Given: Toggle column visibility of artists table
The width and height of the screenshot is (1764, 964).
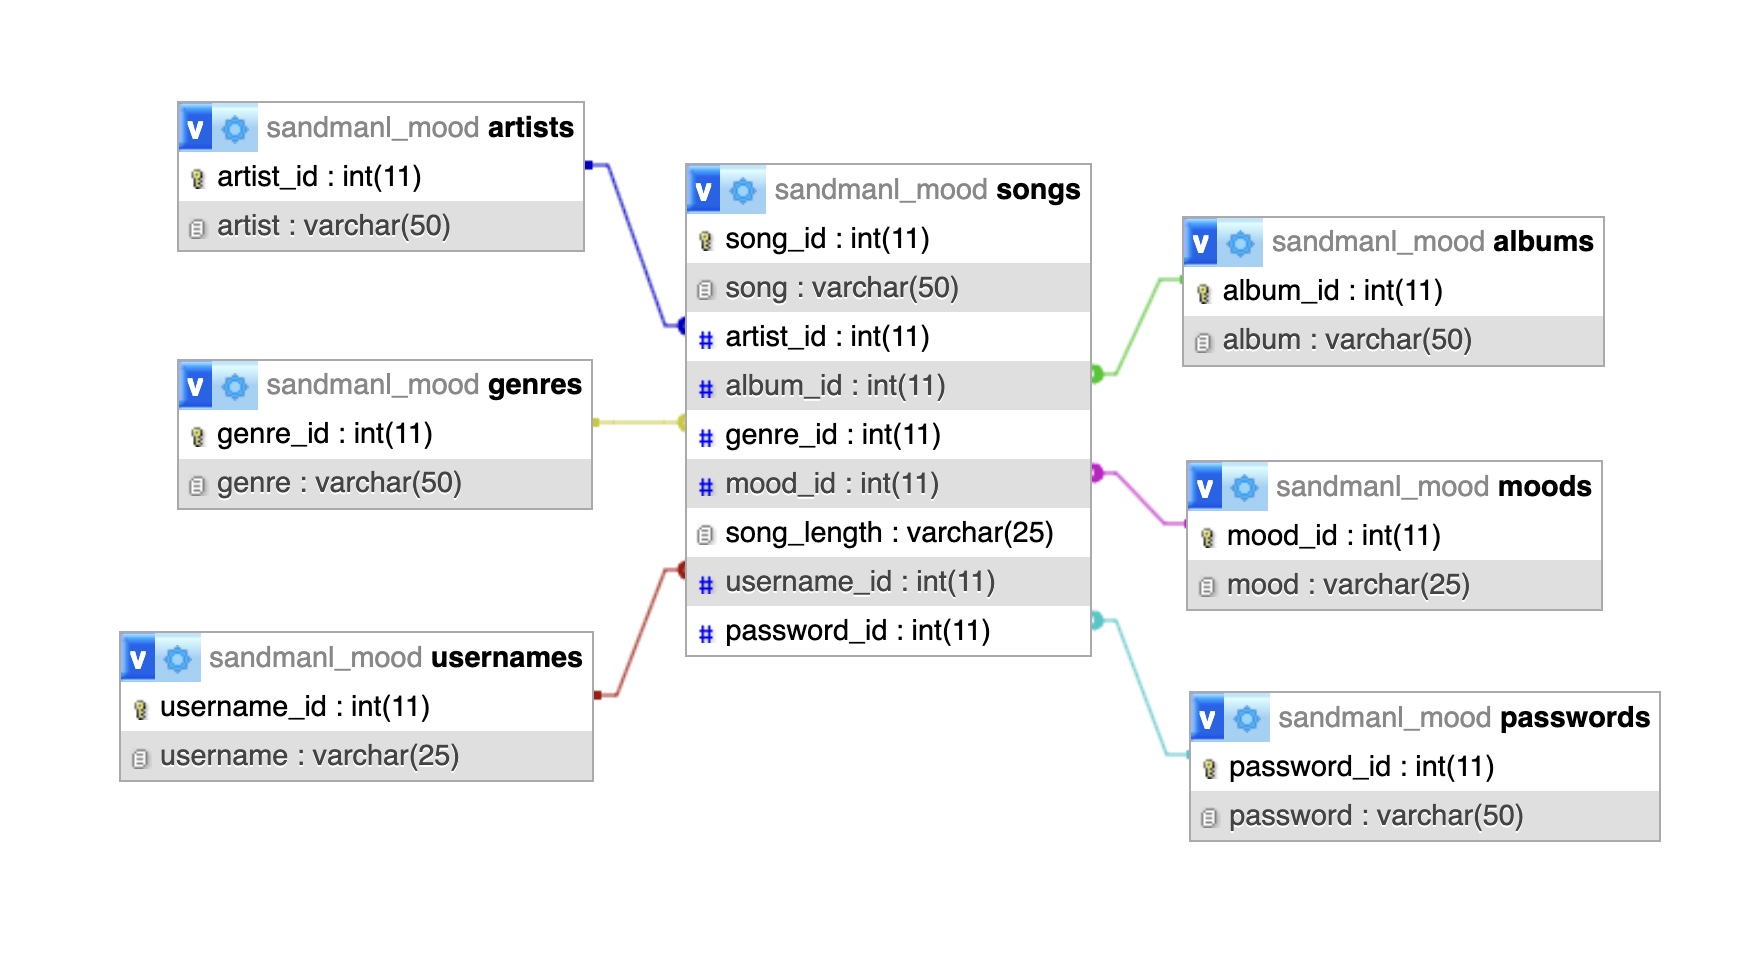Looking at the screenshot, I should [196, 128].
